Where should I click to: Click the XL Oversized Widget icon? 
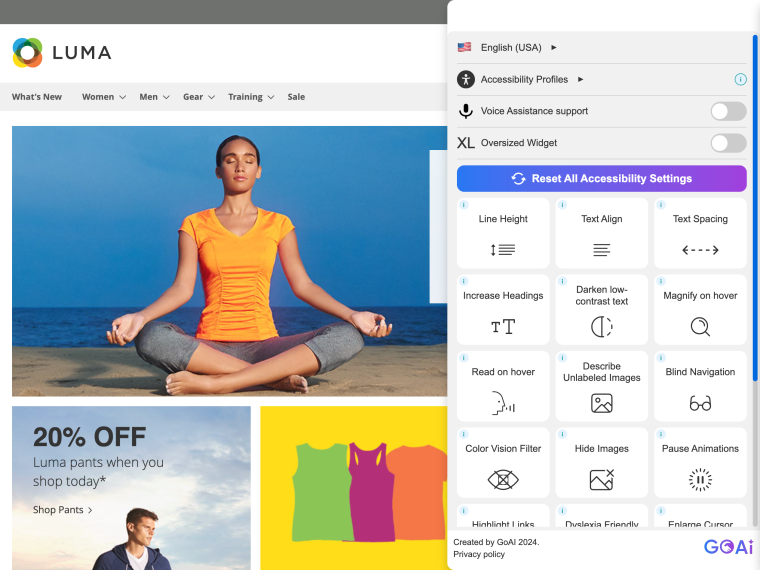(466, 143)
